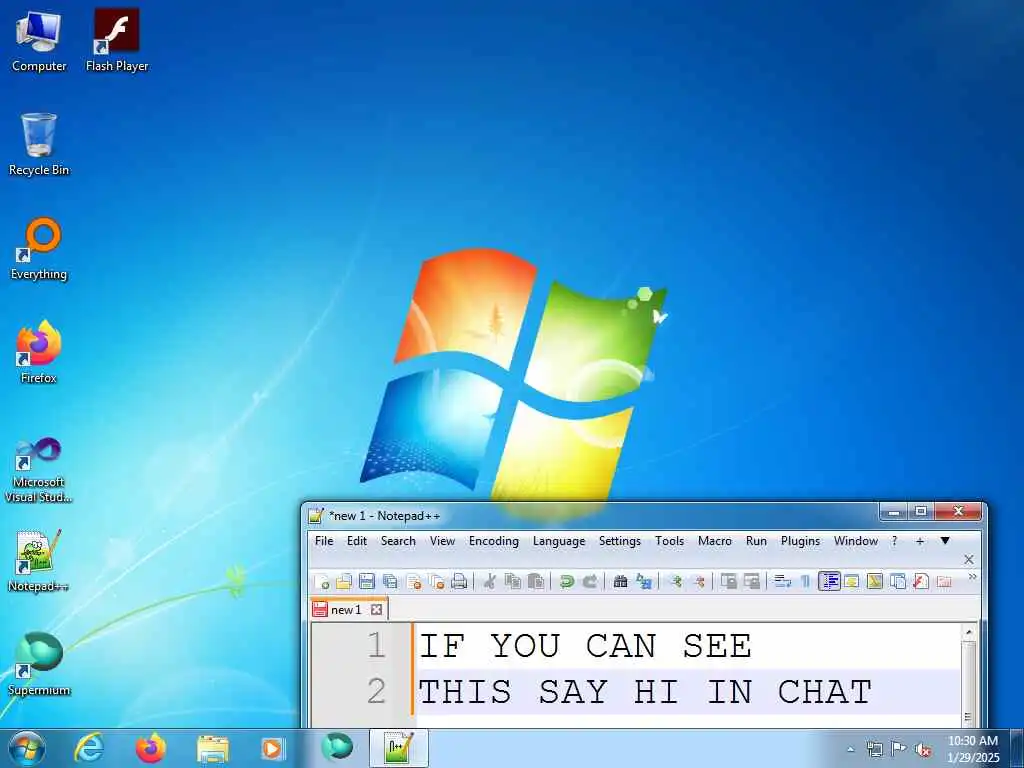Click line 2 text "THIS SAY HI IN CHAT"
The height and width of the screenshot is (768, 1024).
[645, 692]
